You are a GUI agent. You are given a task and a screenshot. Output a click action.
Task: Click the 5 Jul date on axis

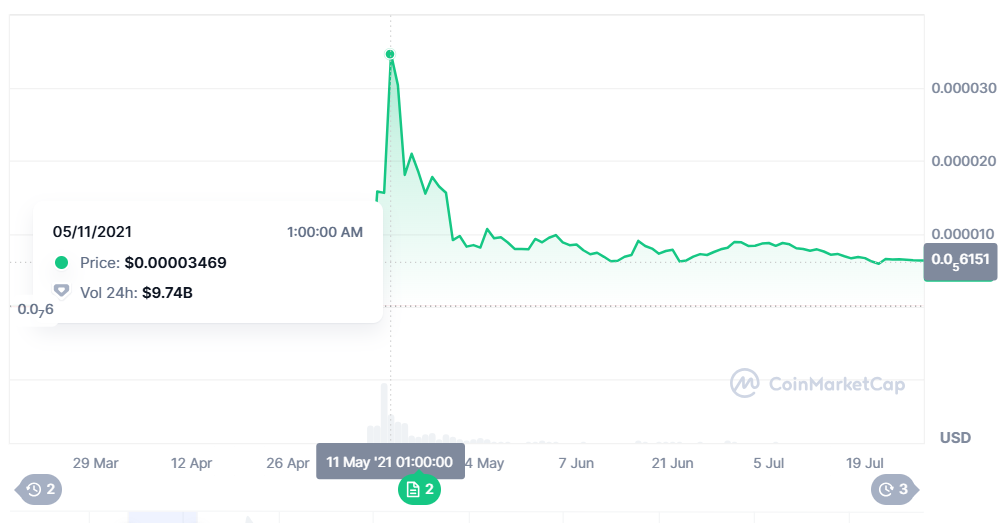click(768, 463)
